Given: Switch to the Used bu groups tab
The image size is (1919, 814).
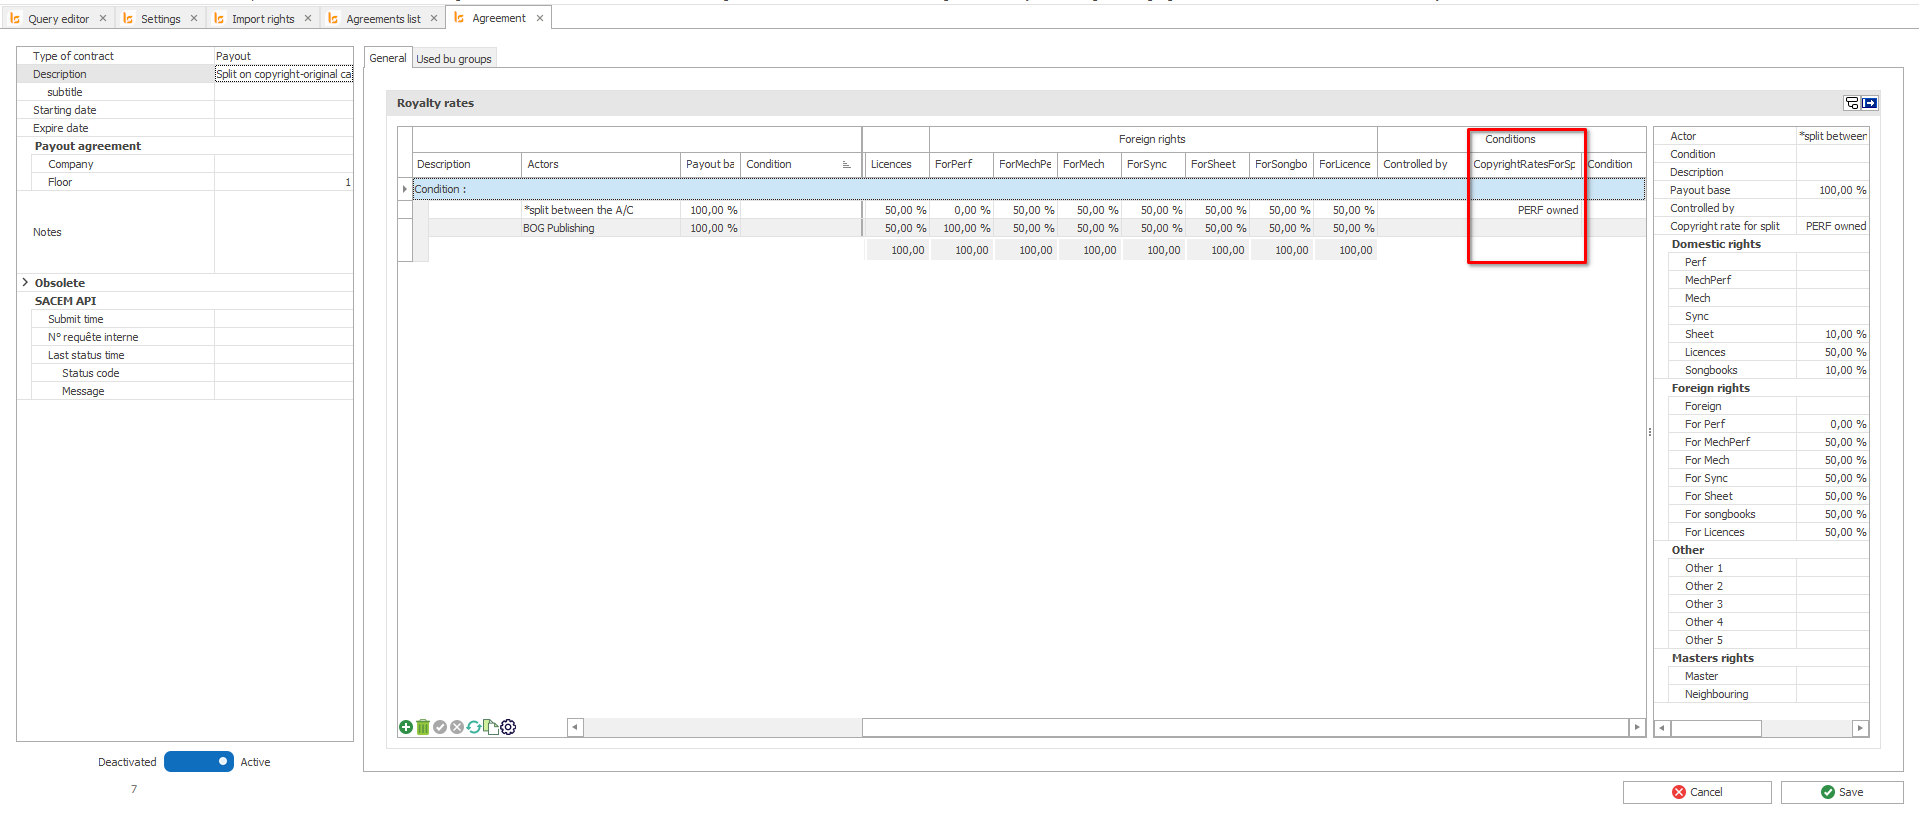Looking at the screenshot, I should 454,59.
